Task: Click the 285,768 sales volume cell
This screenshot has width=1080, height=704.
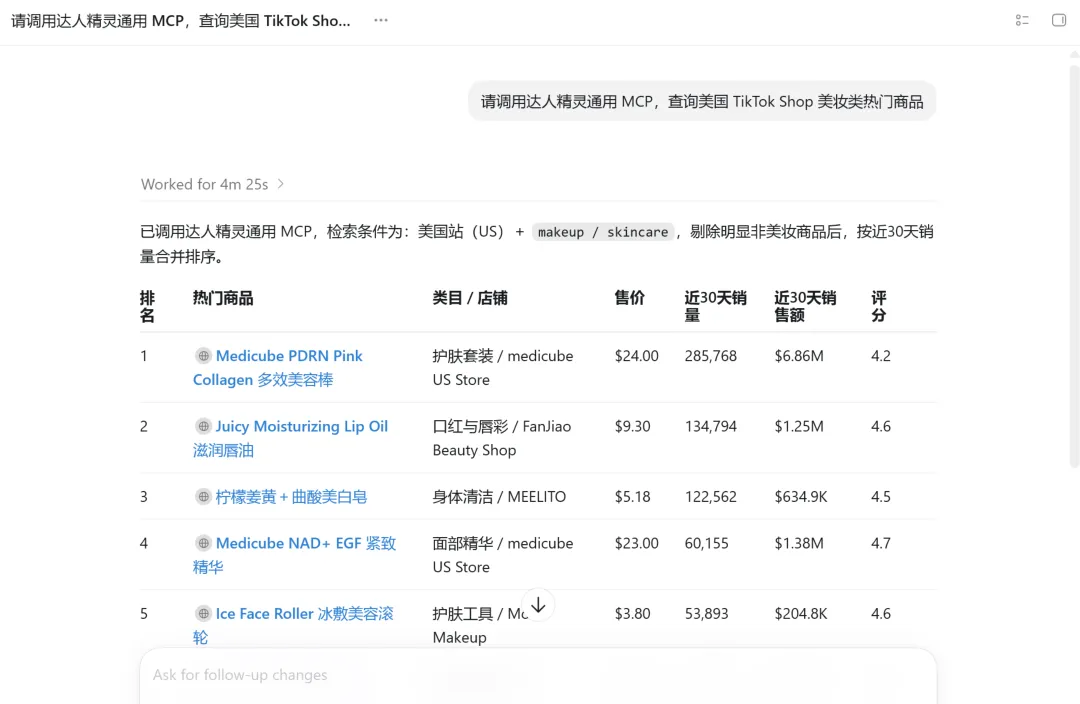Action: (710, 356)
